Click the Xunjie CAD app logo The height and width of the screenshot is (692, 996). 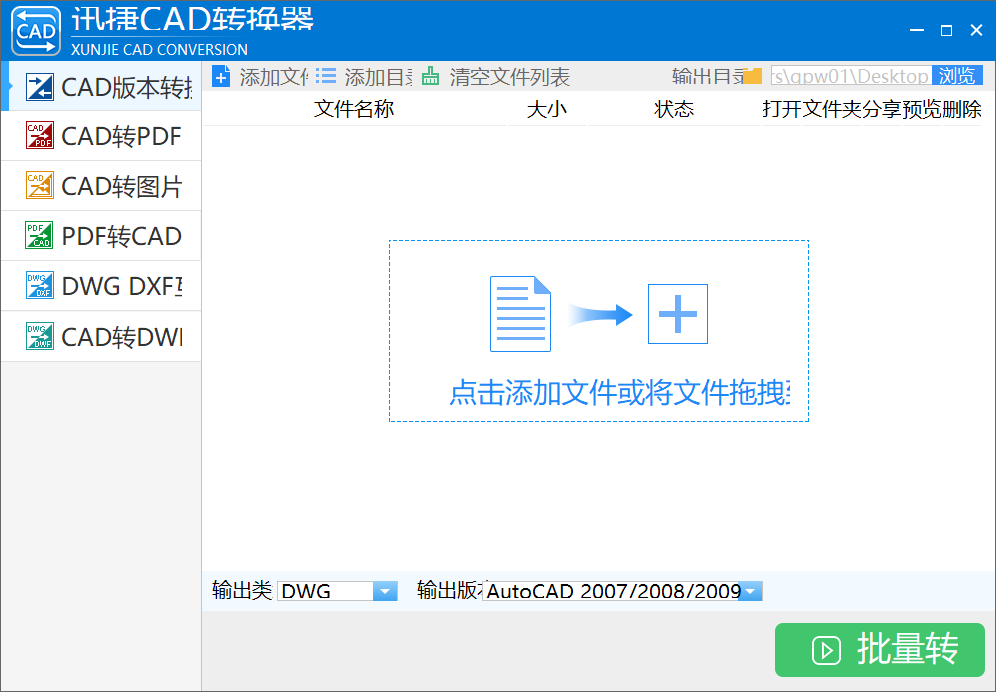(x=36, y=31)
